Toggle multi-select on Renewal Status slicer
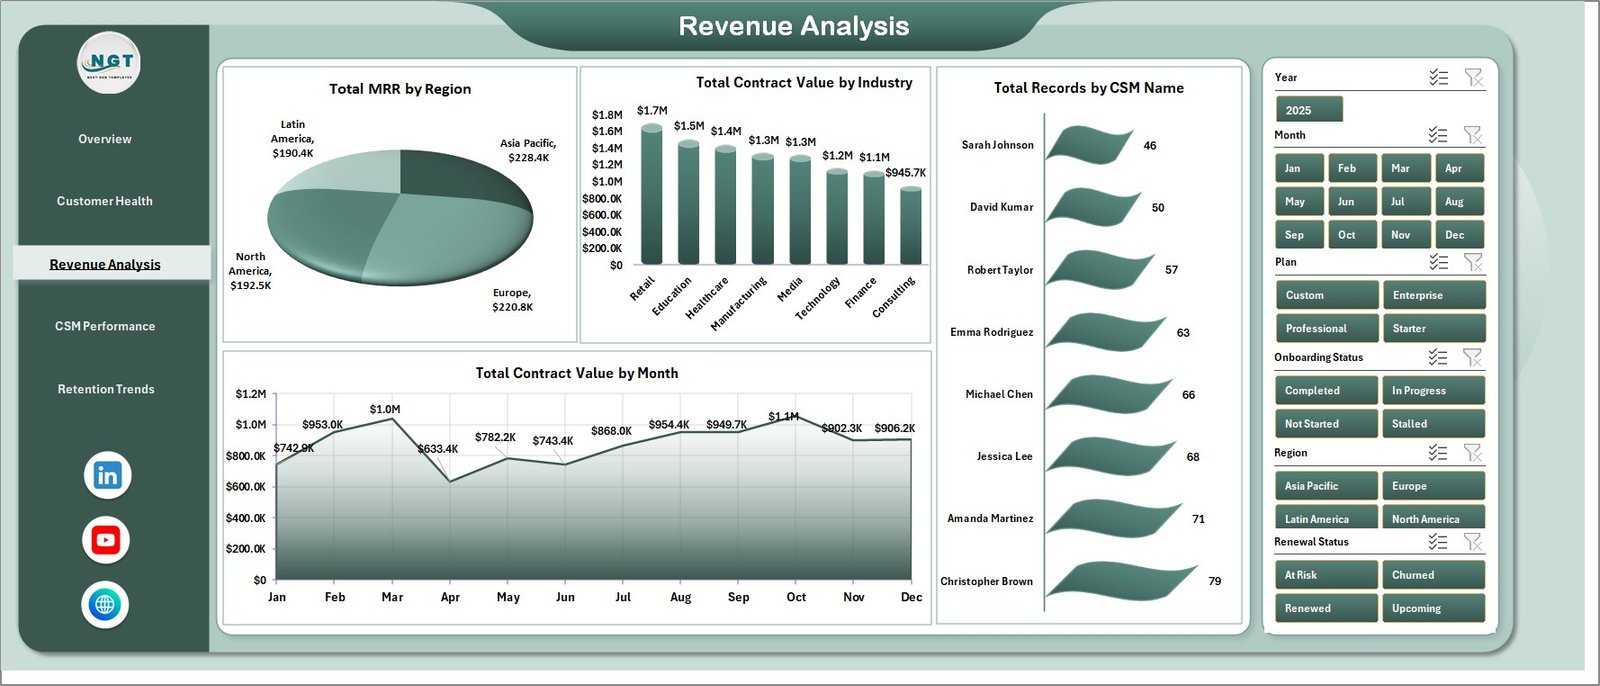This screenshot has height=686, width=1600. click(1439, 541)
